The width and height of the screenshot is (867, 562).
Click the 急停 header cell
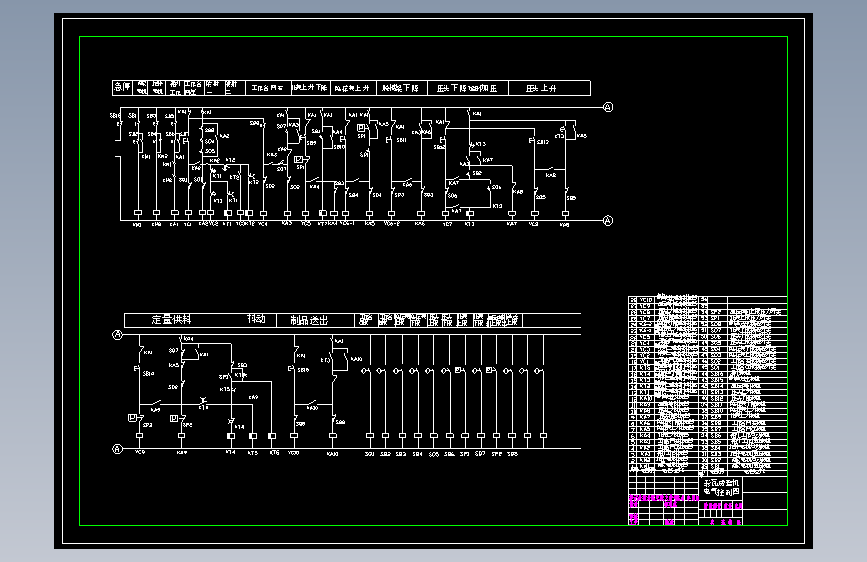click(x=122, y=87)
